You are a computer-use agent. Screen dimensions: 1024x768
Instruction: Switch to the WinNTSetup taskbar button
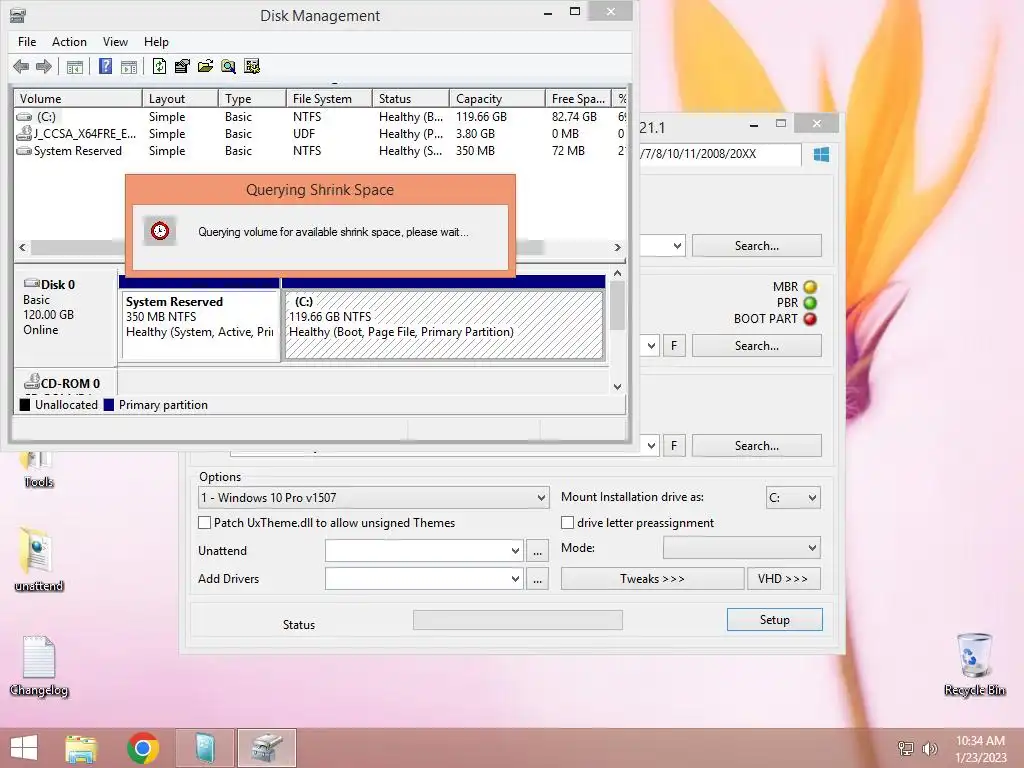tap(205, 748)
